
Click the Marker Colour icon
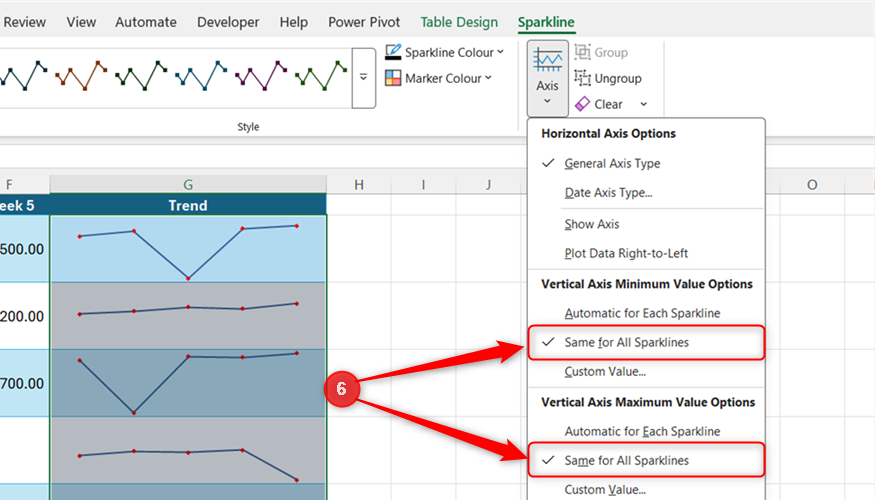click(x=393, y=78)
